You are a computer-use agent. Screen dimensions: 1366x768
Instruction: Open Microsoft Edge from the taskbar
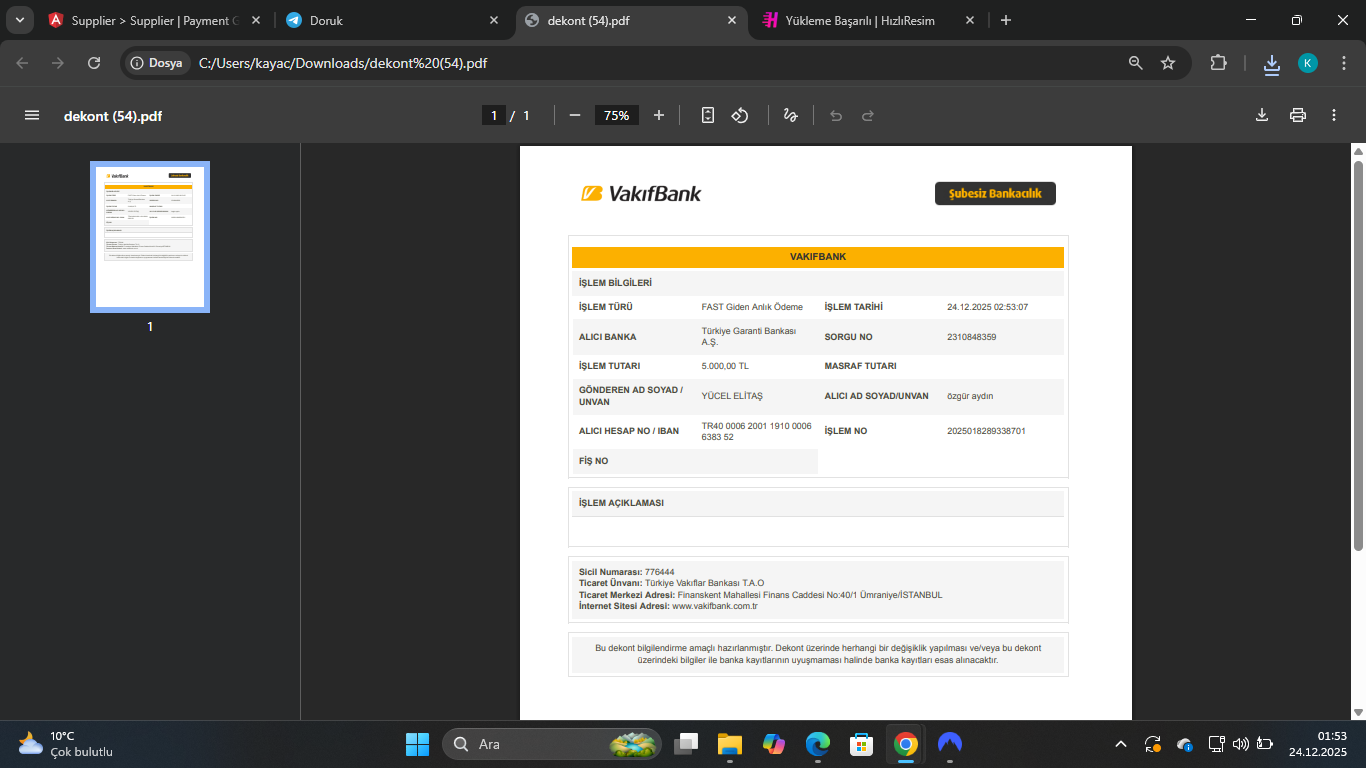pyautogui.click(x=818, y=744)
